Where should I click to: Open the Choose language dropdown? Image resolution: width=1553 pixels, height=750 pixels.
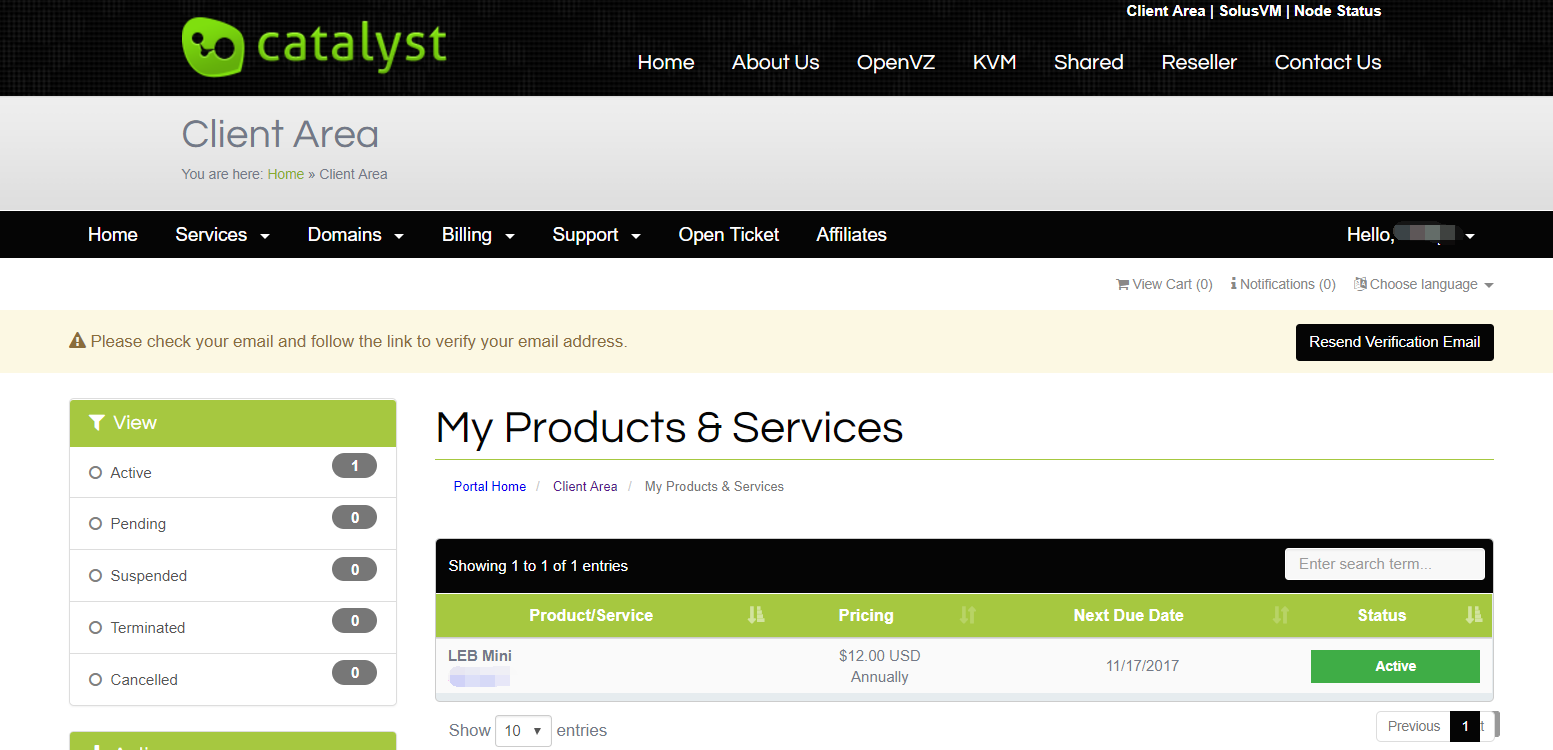[x=1424, y=284]
